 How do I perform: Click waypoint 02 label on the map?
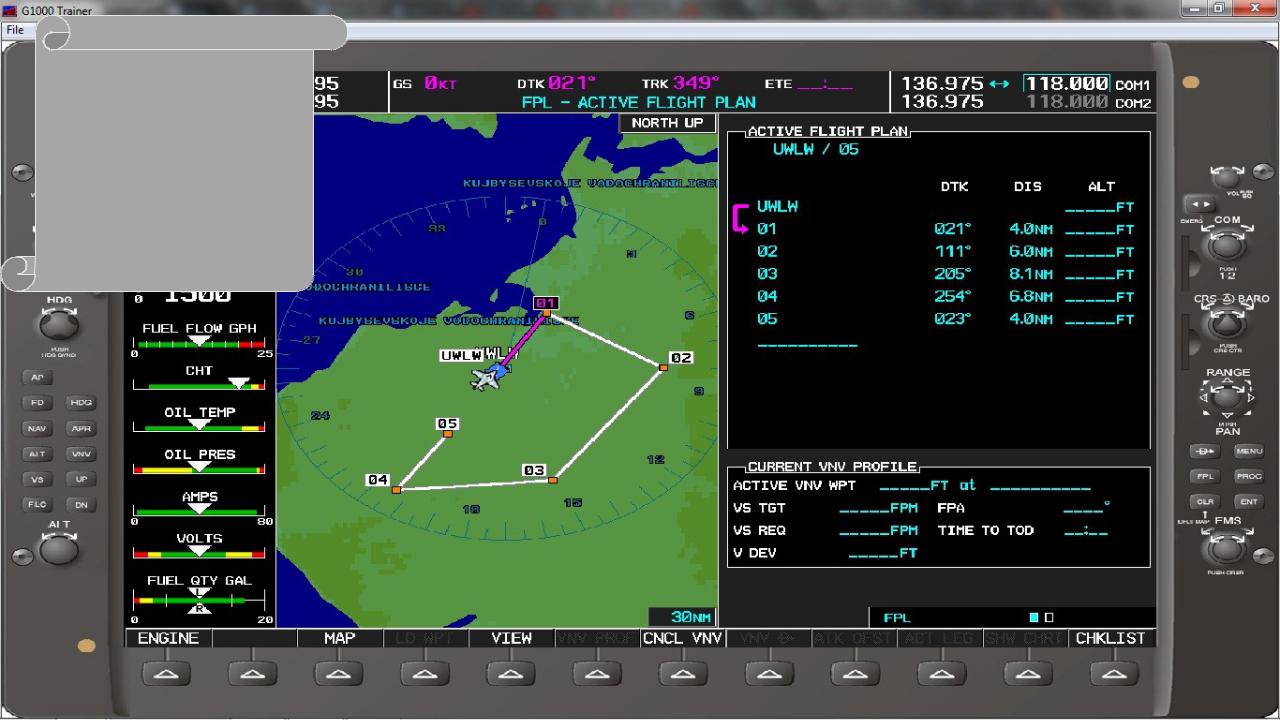tap(681, 357)
